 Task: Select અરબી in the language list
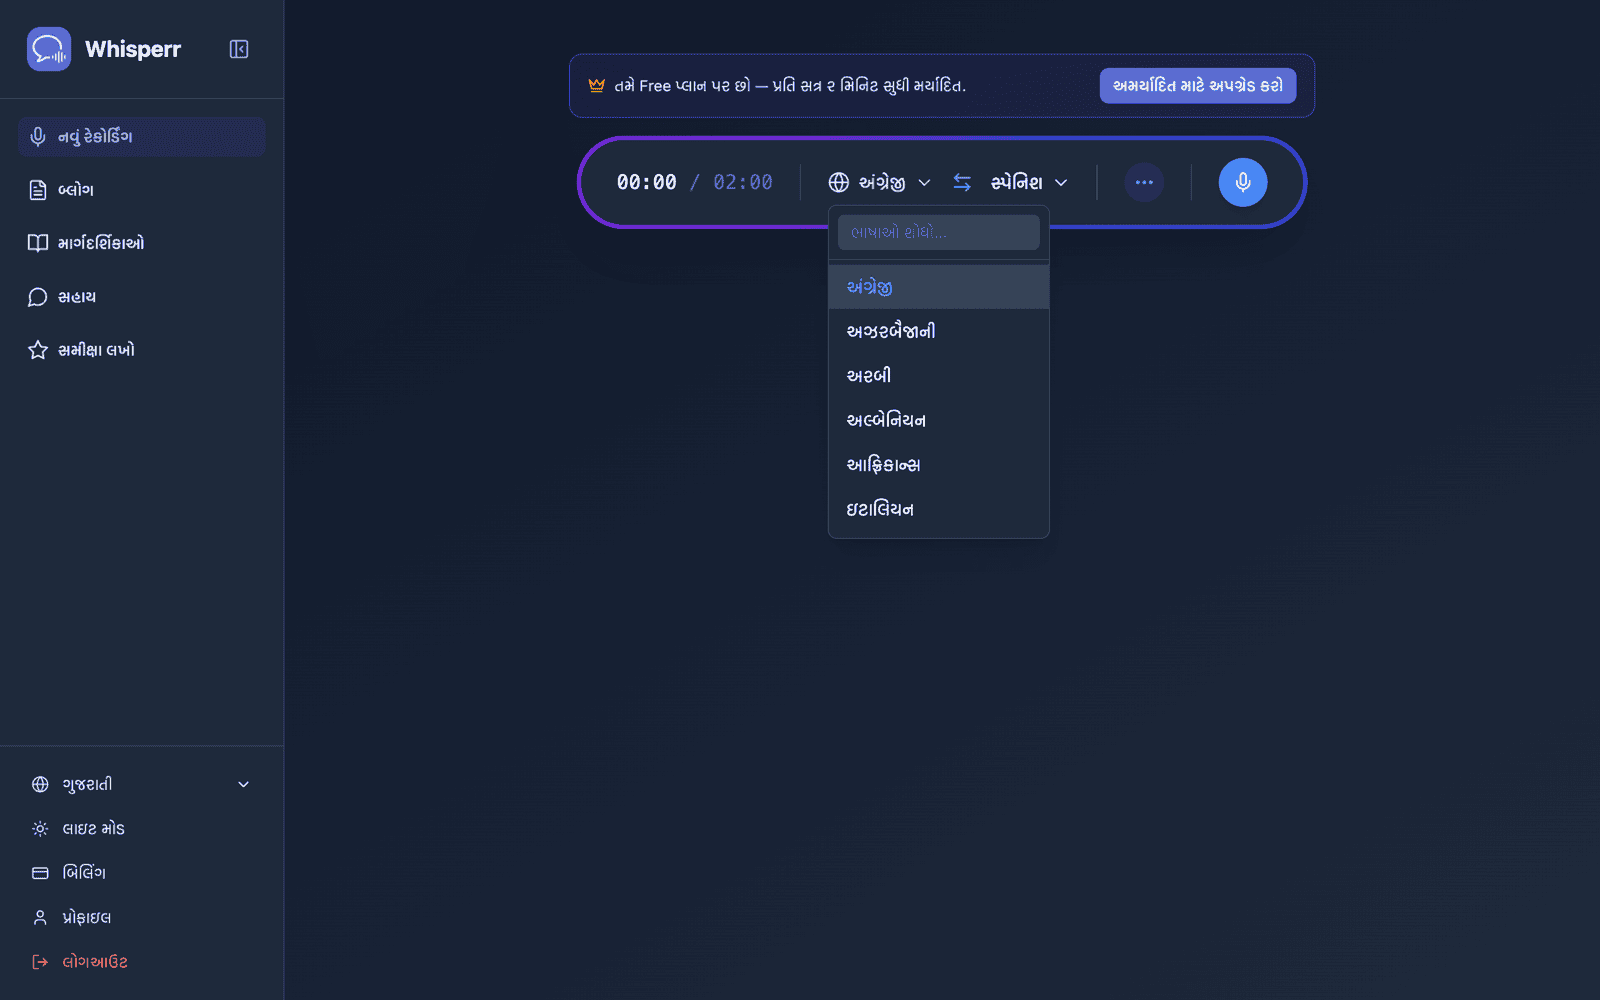938,376
